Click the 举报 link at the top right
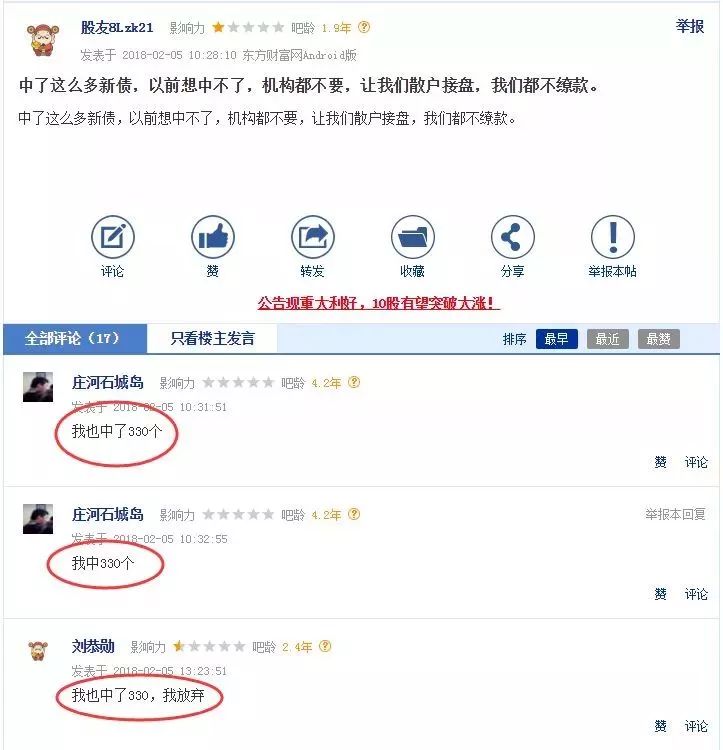The width and height of the screenshot is (723, 750). click(x=690, y=26)
